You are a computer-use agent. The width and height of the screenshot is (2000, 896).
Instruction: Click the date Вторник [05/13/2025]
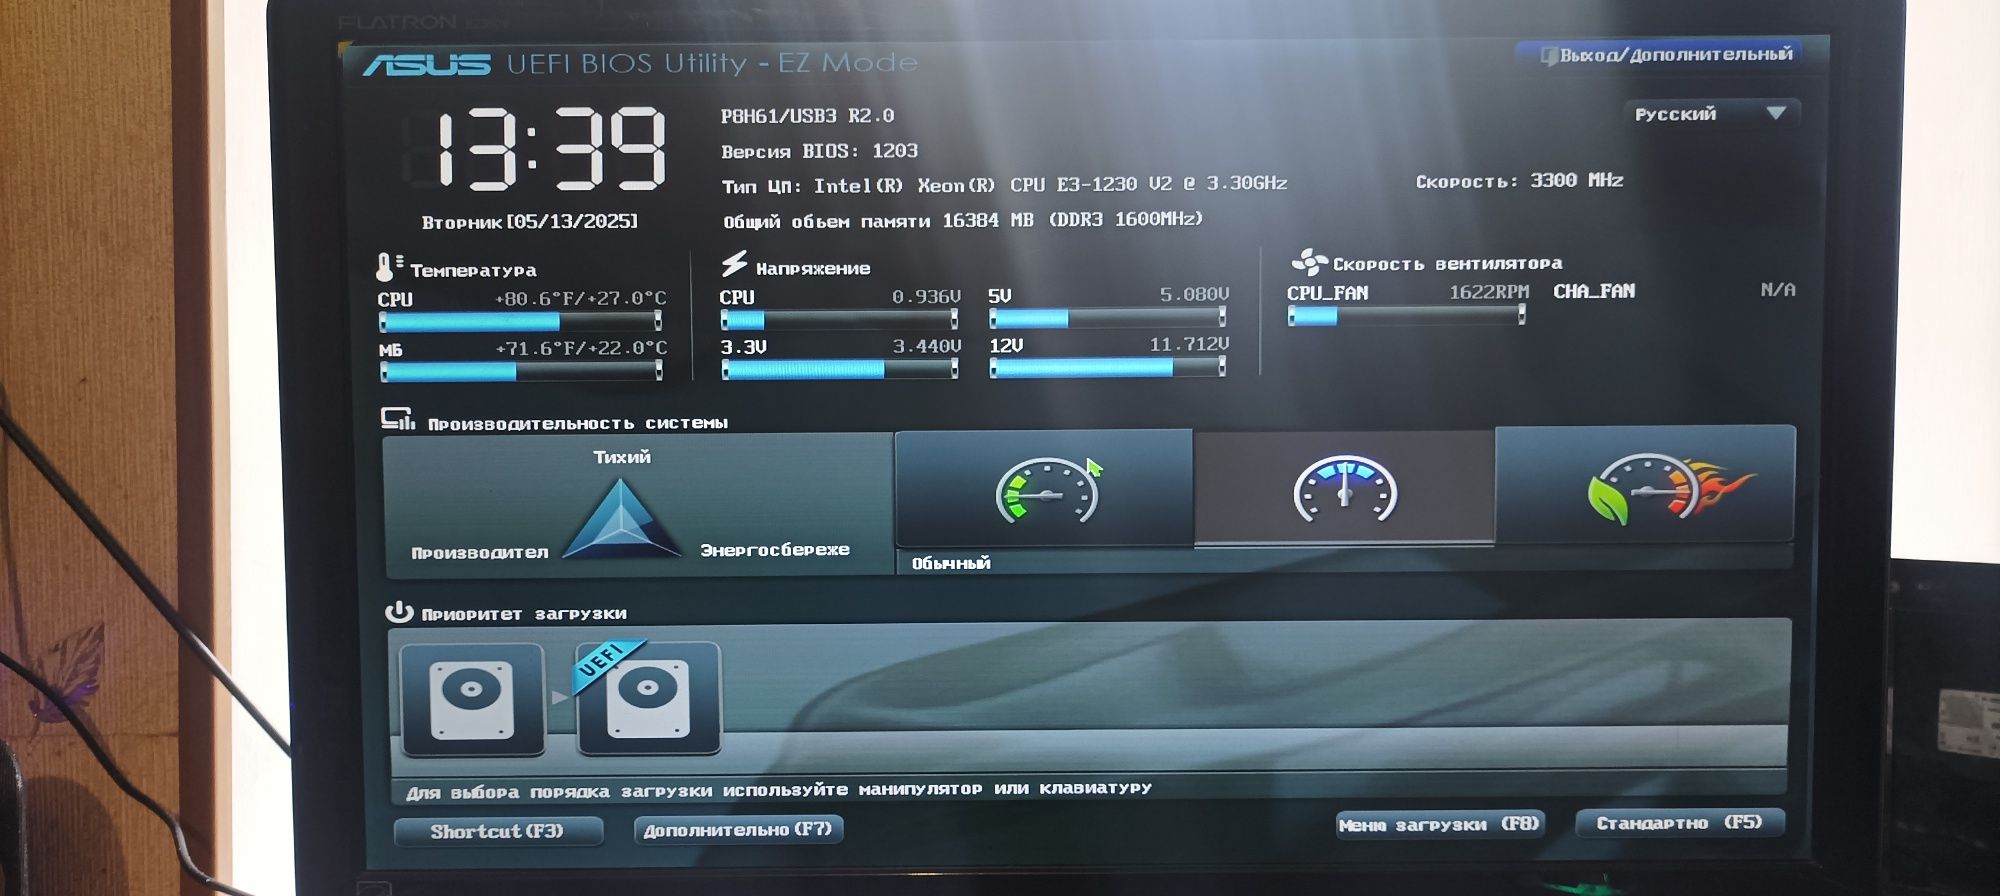(529, 221)
